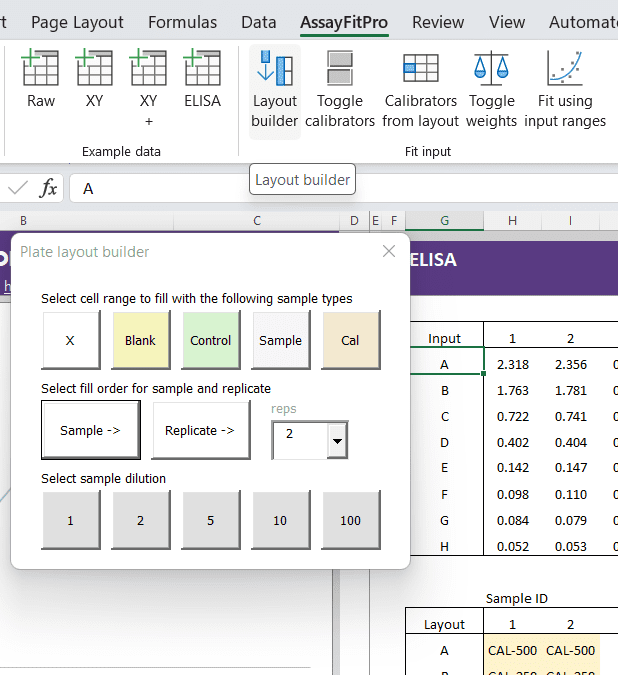Select the Cal sample type

coord(351,340)
